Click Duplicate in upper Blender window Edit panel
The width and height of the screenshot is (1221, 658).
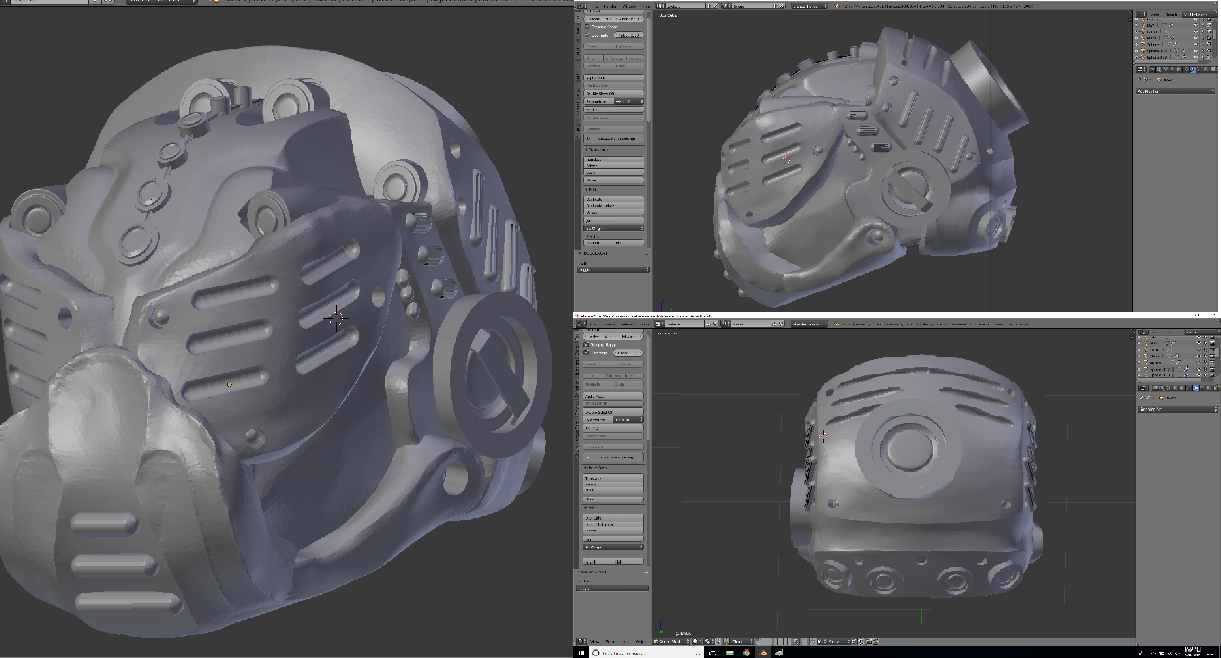(x=613, y=199)
